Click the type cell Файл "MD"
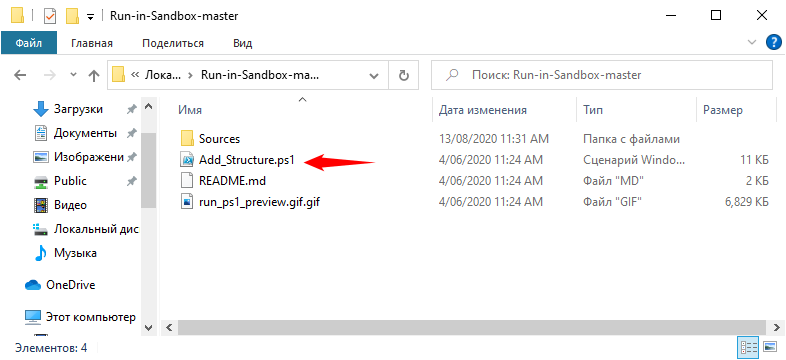 click(x=614, y=181)
